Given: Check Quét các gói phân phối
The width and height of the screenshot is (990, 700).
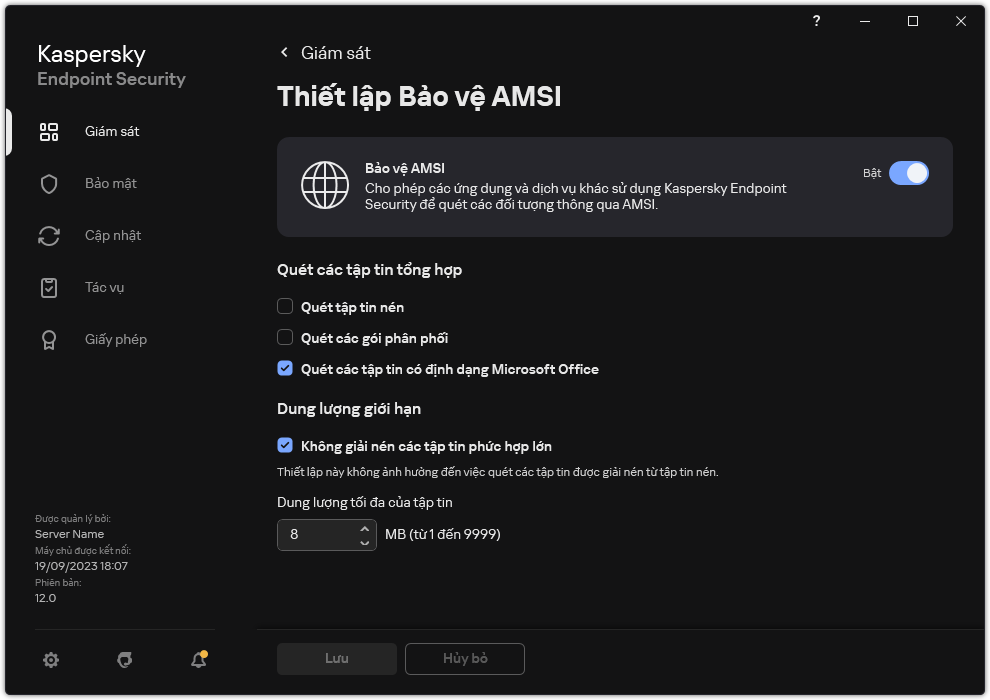Looking at the screenshot, I should (285, 338).
